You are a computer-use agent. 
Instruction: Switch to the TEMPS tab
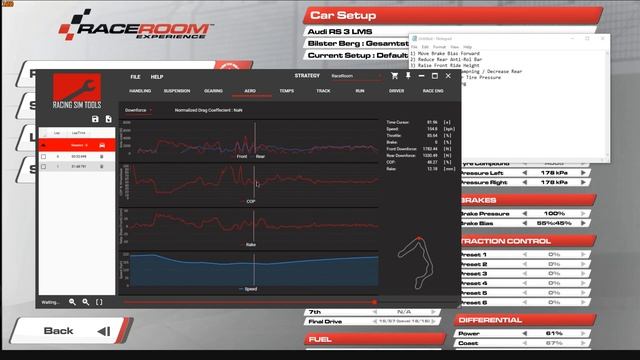pyautogui.click(x=287, y=91)
